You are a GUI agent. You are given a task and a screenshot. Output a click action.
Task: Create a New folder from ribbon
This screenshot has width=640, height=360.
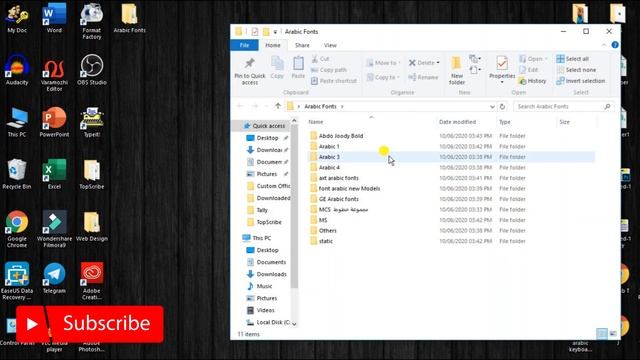coord(456,71)
